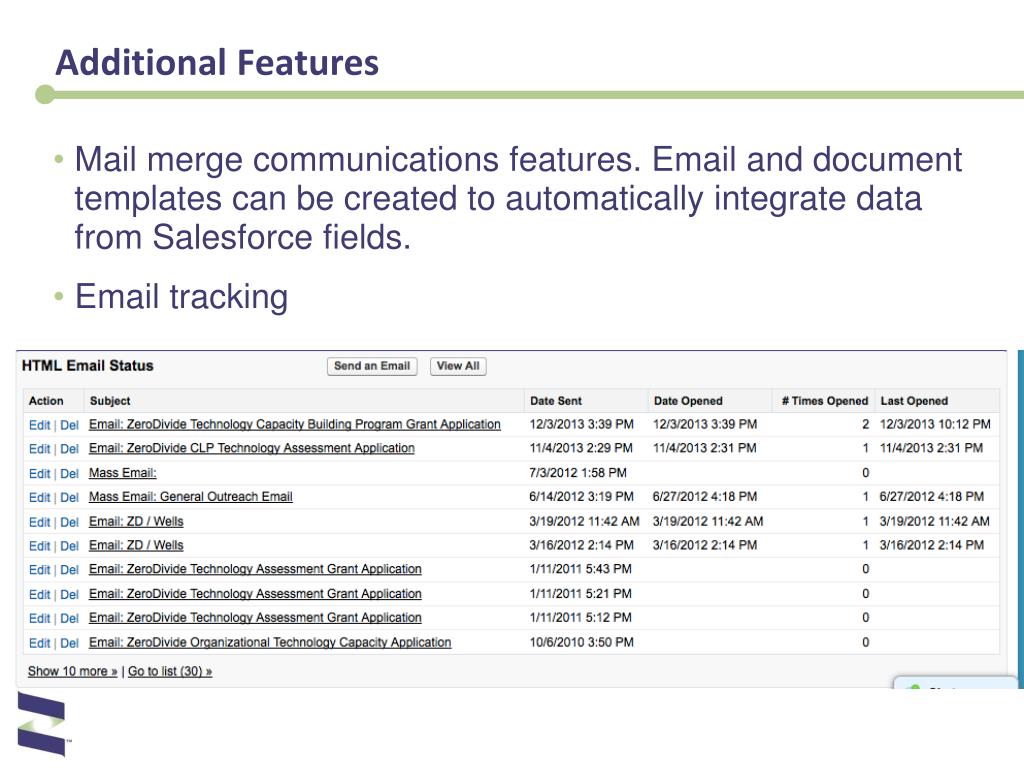Viewport: 1024px width, 768px height.
Task: Delete the Capacity Building Program Grant Application row
Action: 69,425
